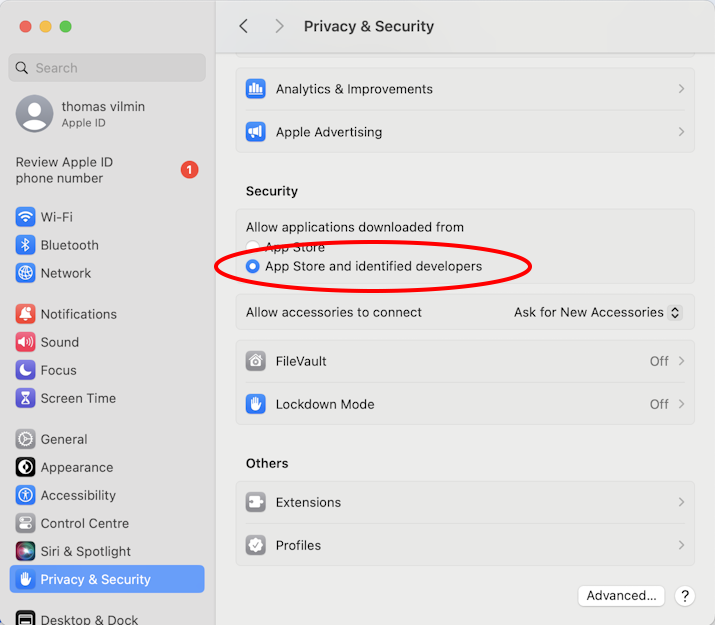Click the Search field
Image resolution: width=715 pixels, height=625 pixels.
click(108, 68)
